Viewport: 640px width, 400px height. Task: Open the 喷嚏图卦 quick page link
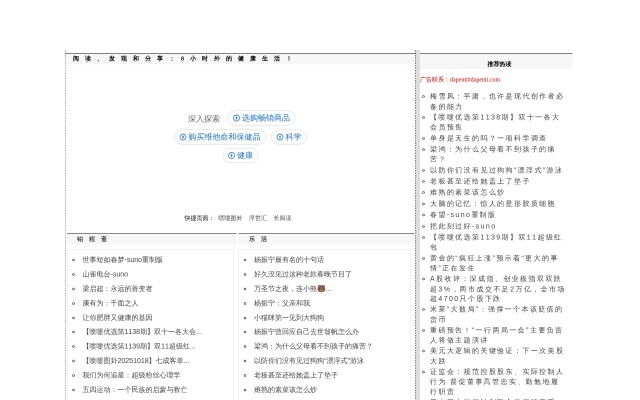click(x=230, y=217)
